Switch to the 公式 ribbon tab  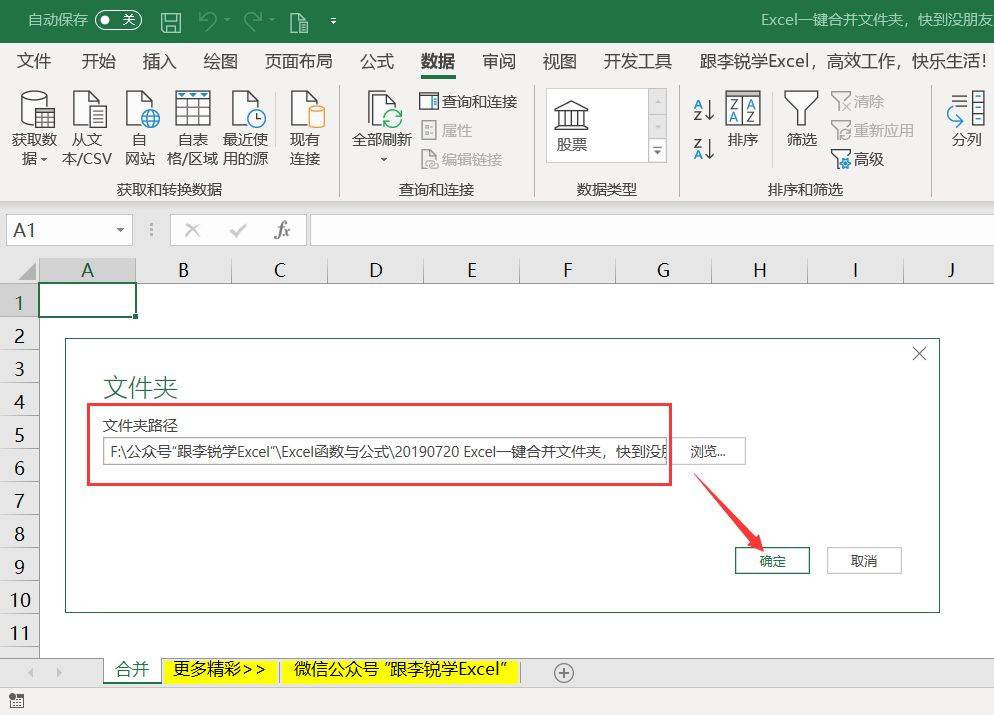377,61
